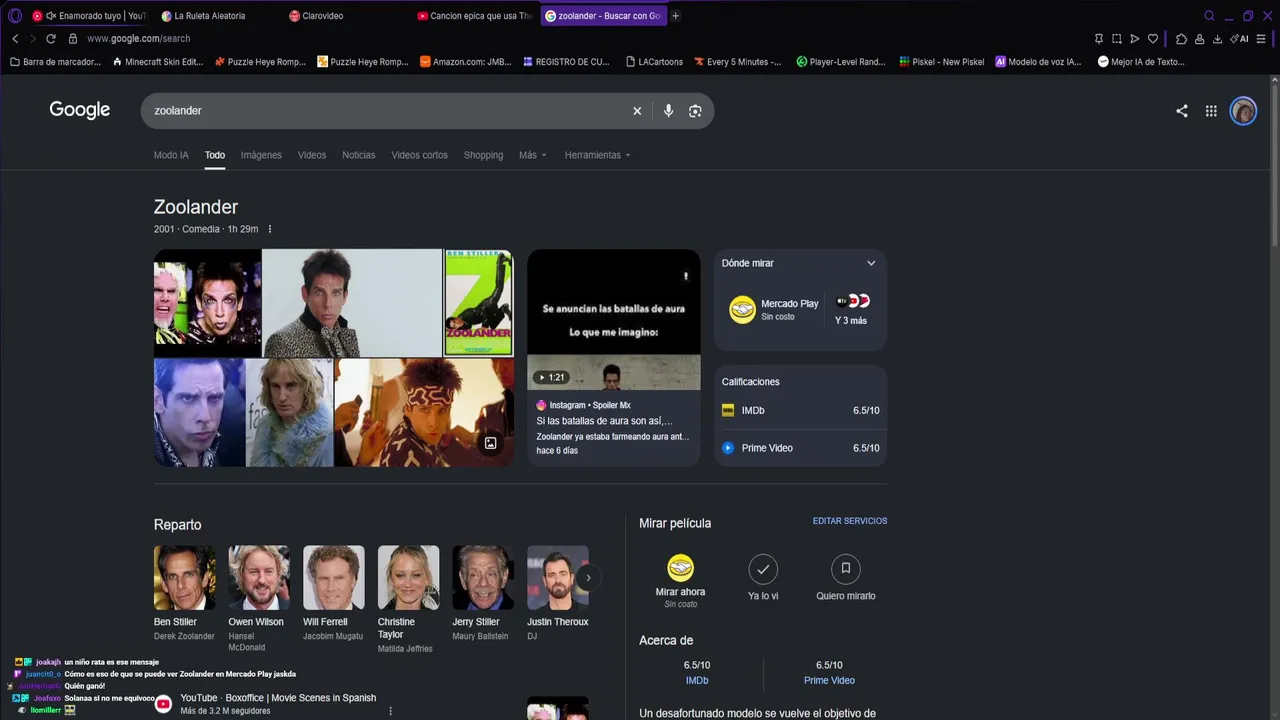This screenshot has height=720, width=1280.
Task: Open the Prime Video link under Acerca de
Action: [x=829, y=680]
